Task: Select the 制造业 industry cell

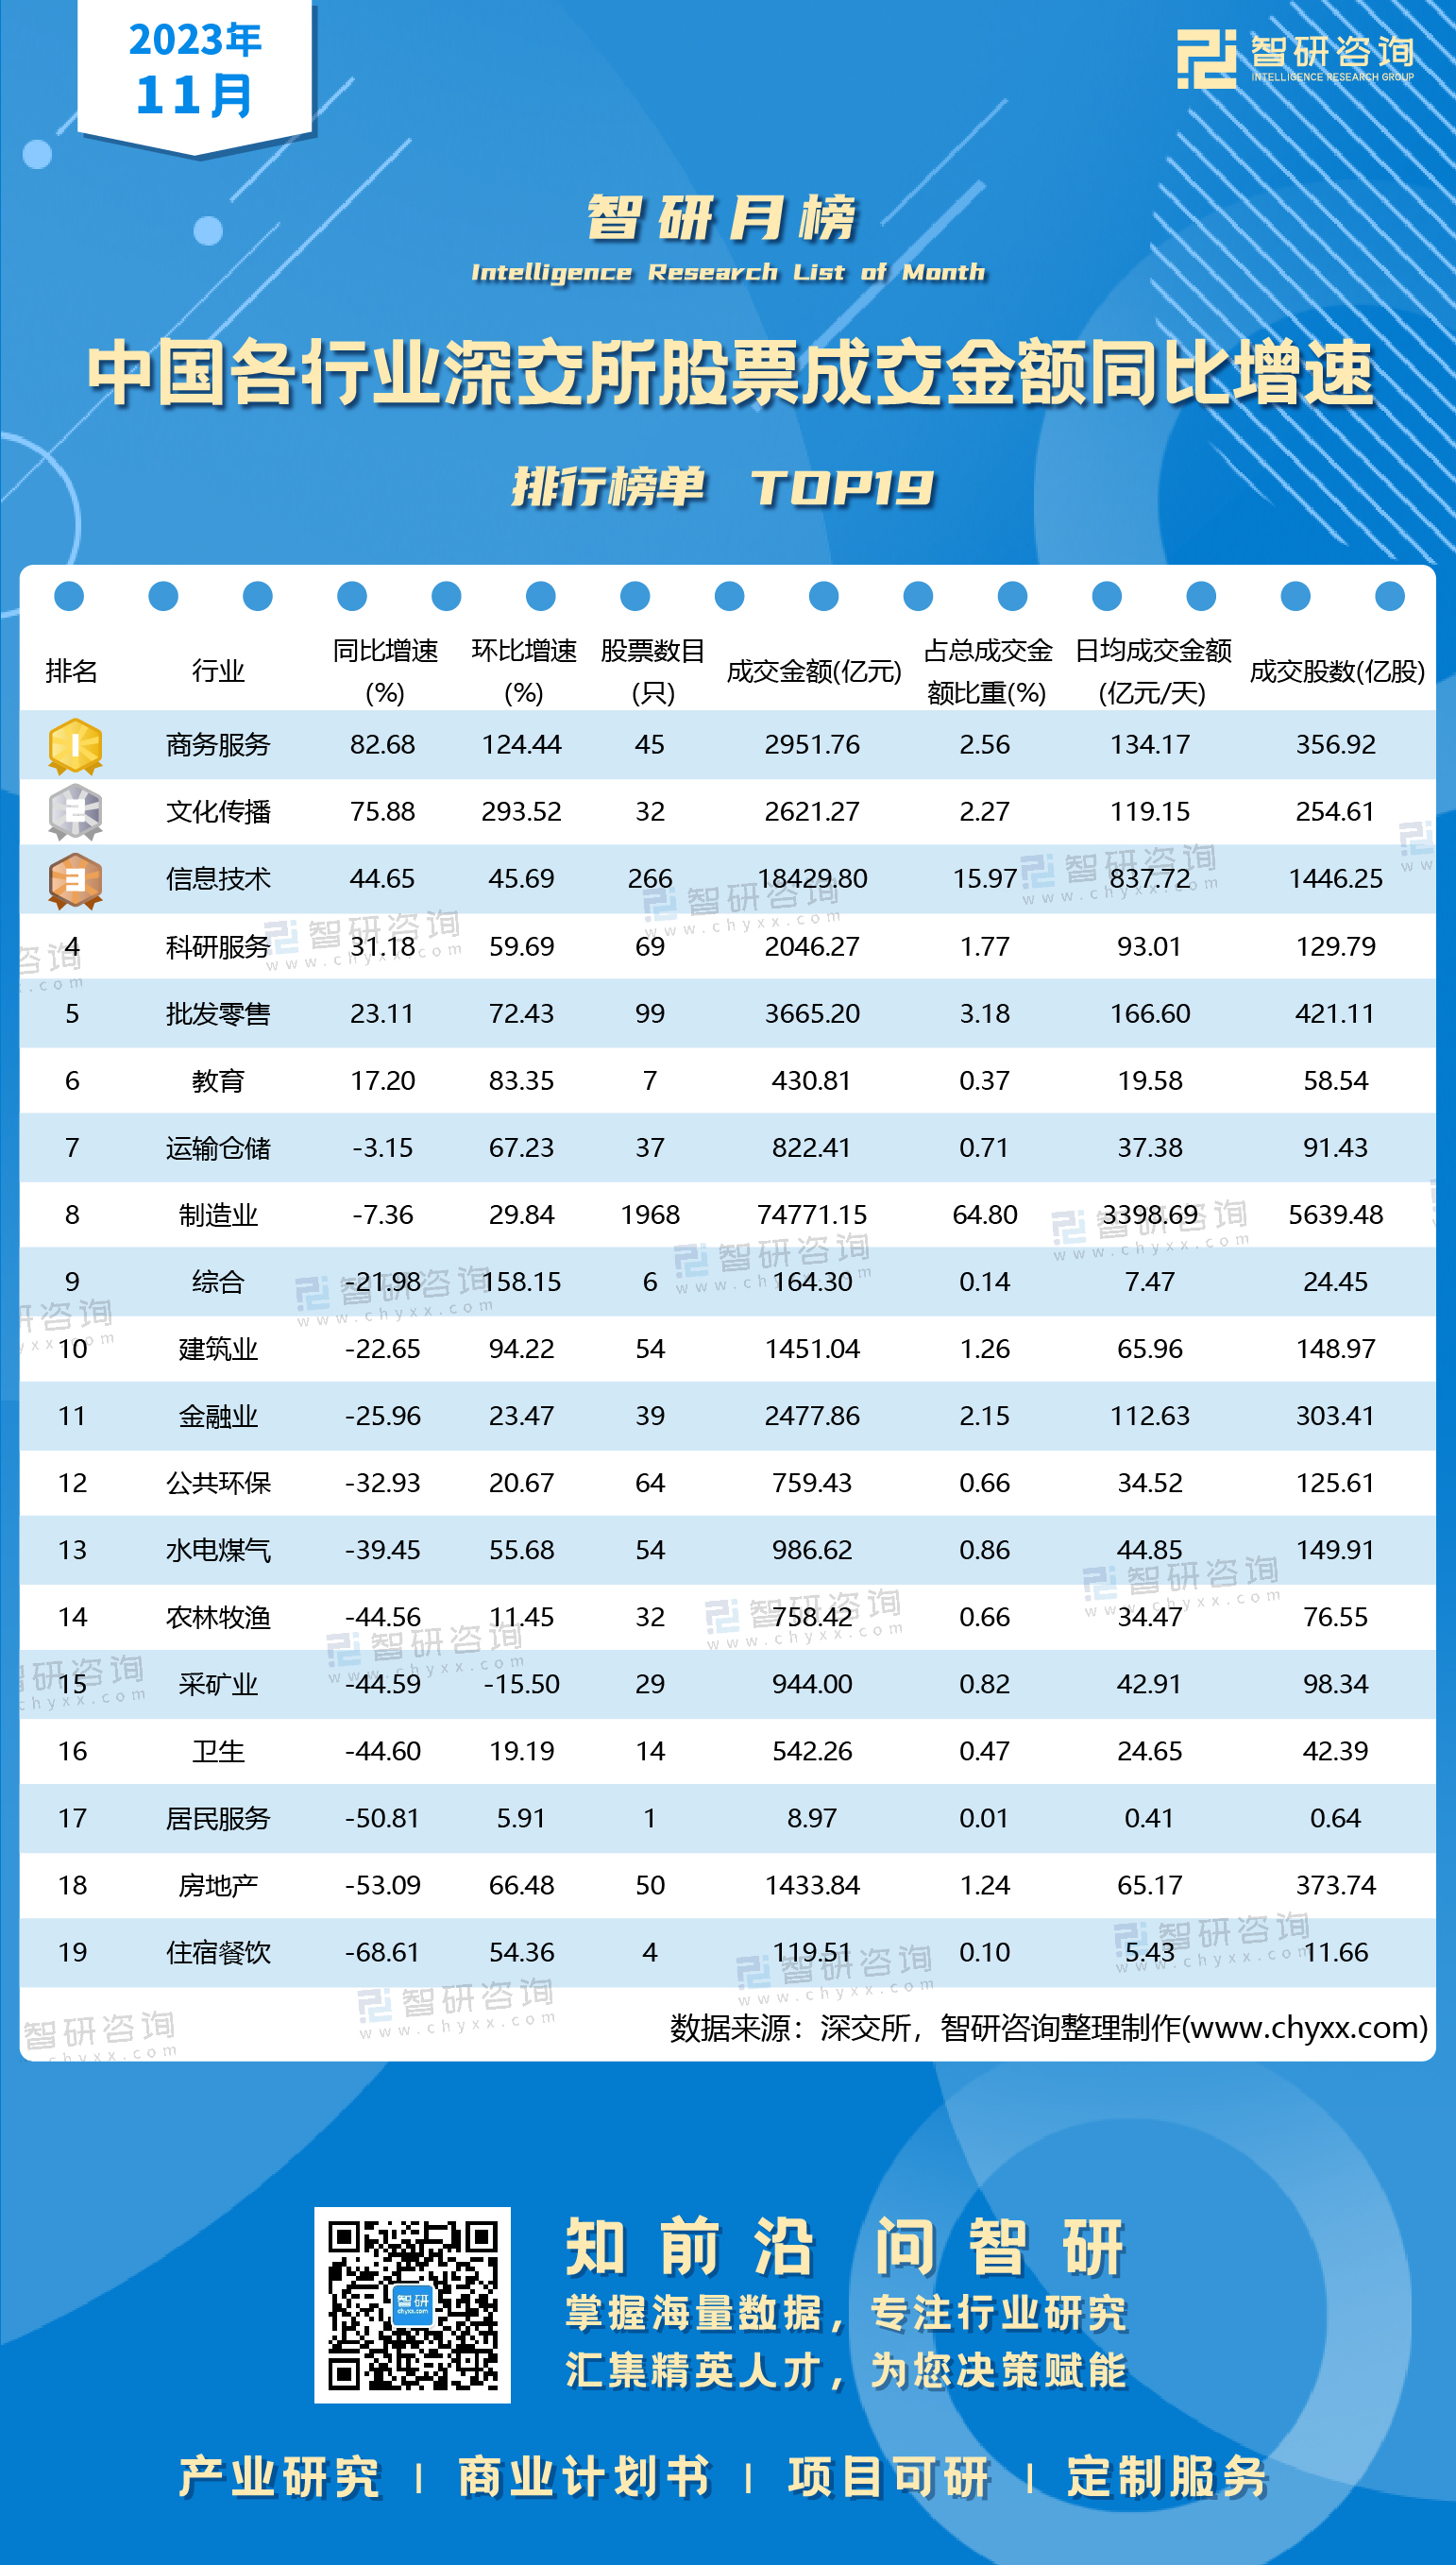Action: pos(218,1215)
